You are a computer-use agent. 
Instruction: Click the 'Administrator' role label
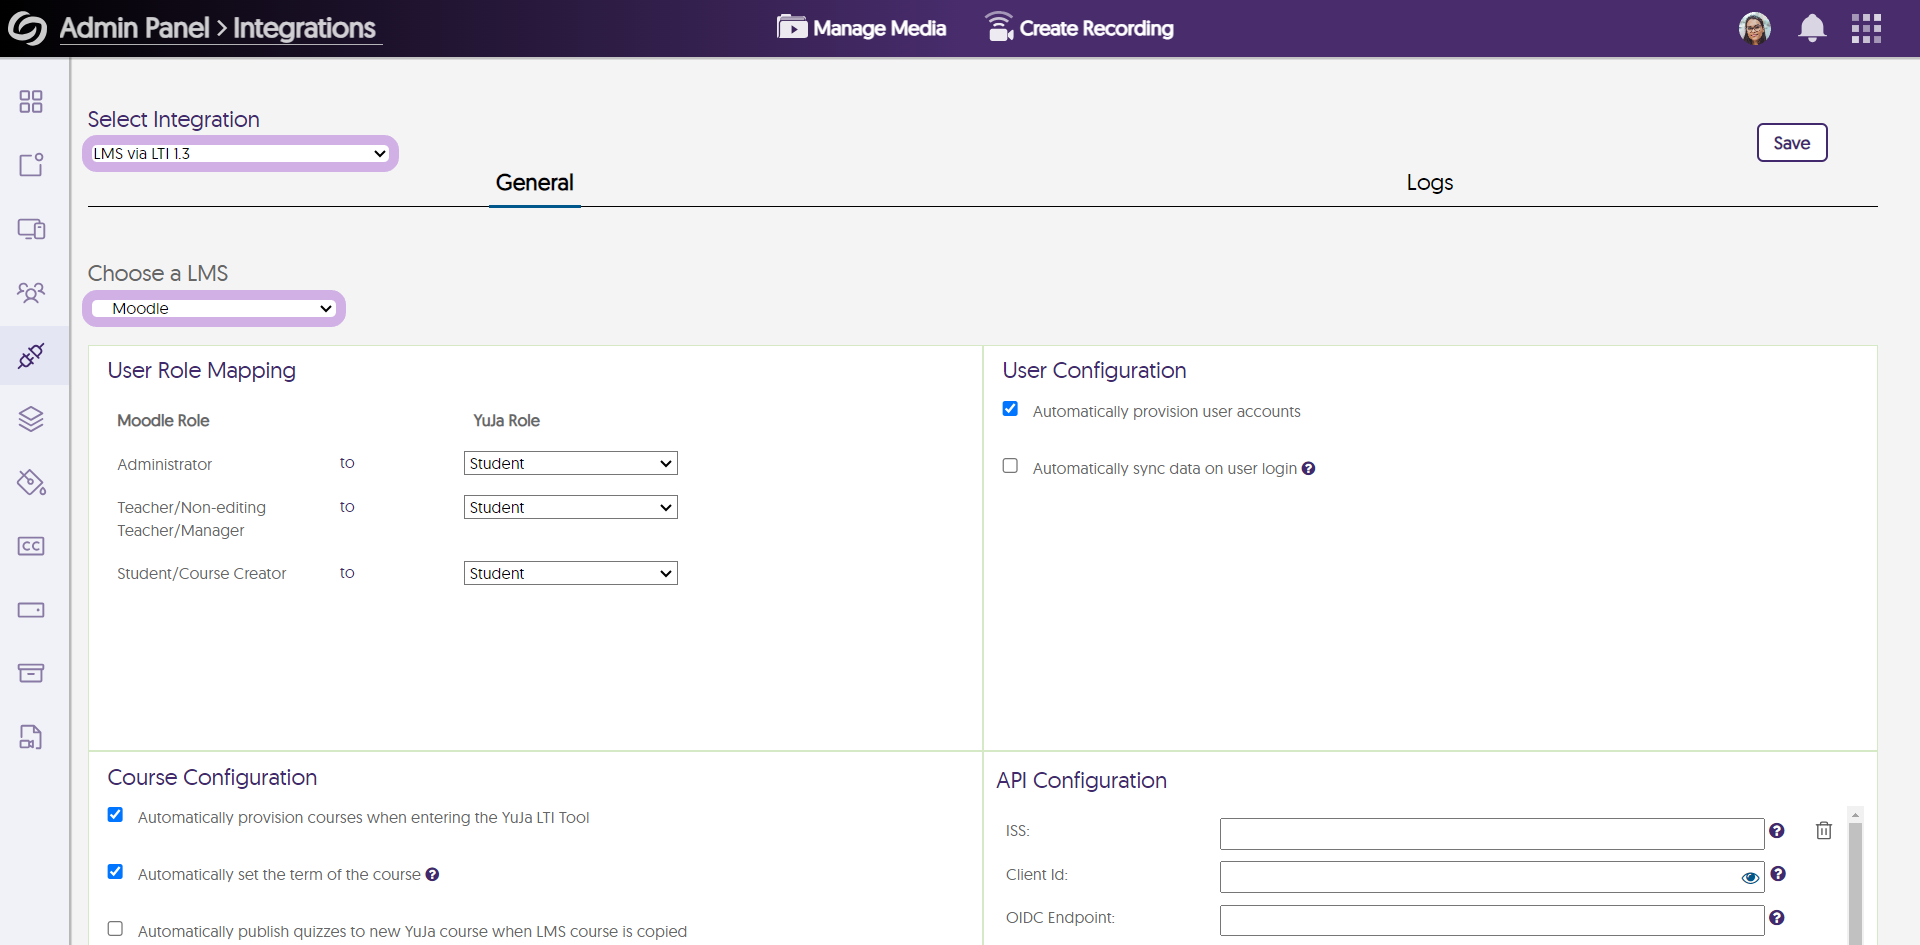(165, 465)
